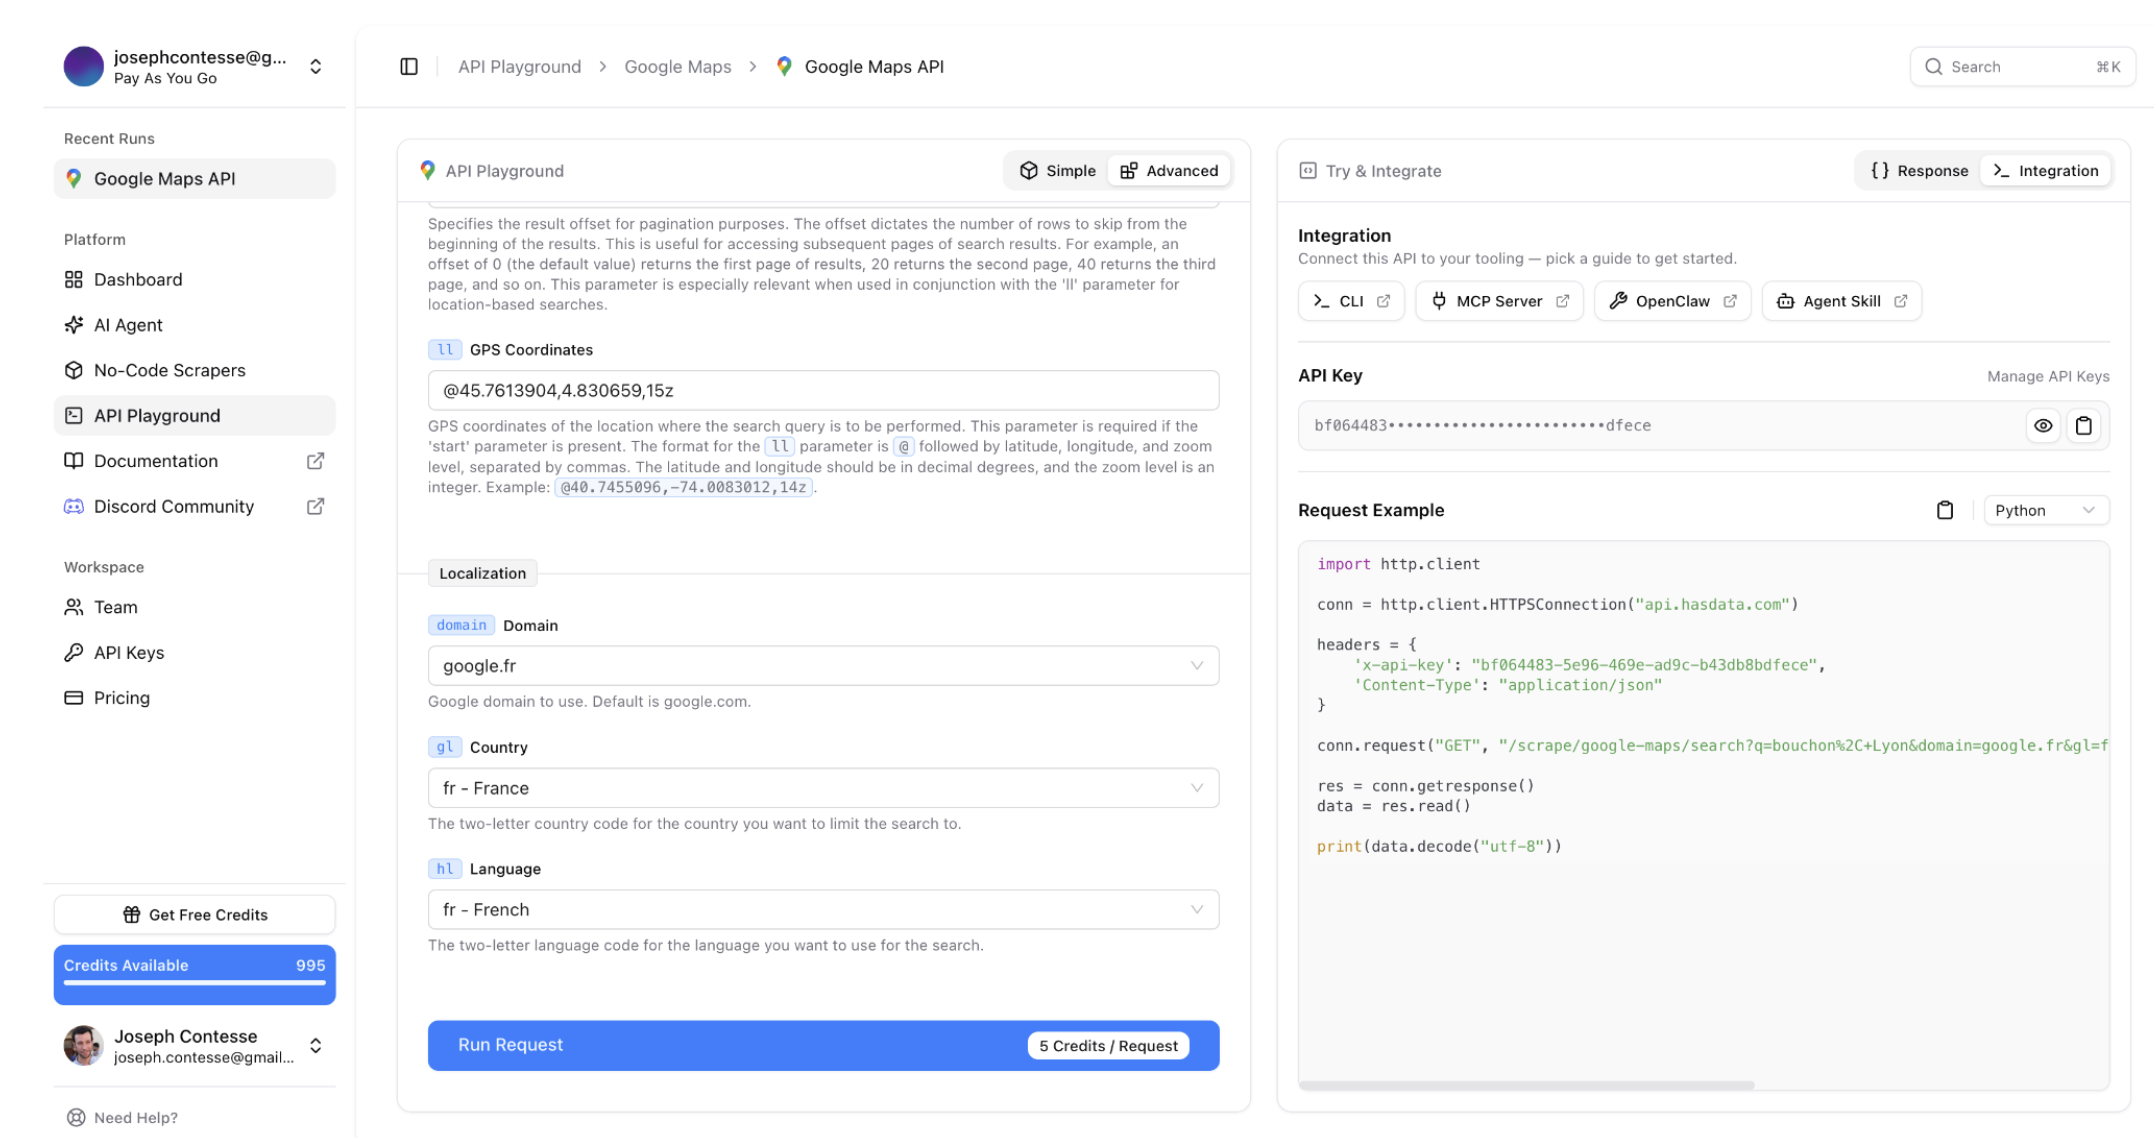Viewport: 2154px width, 1138px height.
Task: Click the code horizontal scrollbar
Action: 1526,1085
